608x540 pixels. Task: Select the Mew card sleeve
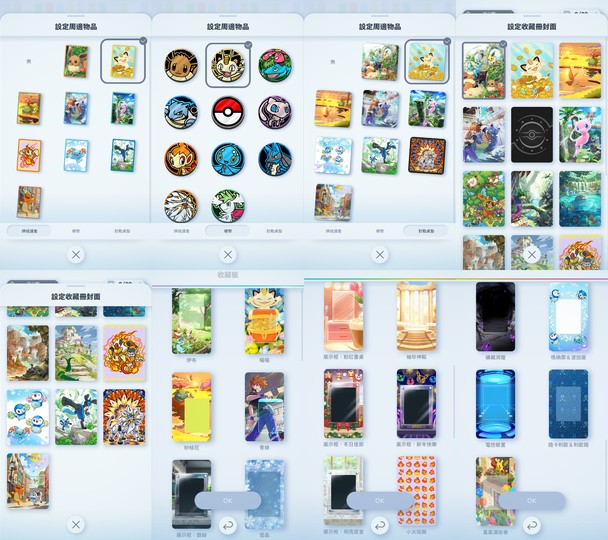(x=123, y=109)
